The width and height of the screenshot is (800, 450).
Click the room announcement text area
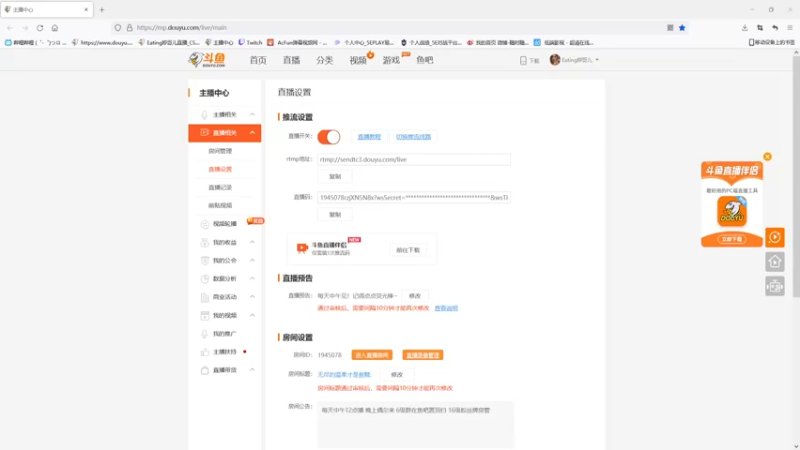[x=416, y=424]
